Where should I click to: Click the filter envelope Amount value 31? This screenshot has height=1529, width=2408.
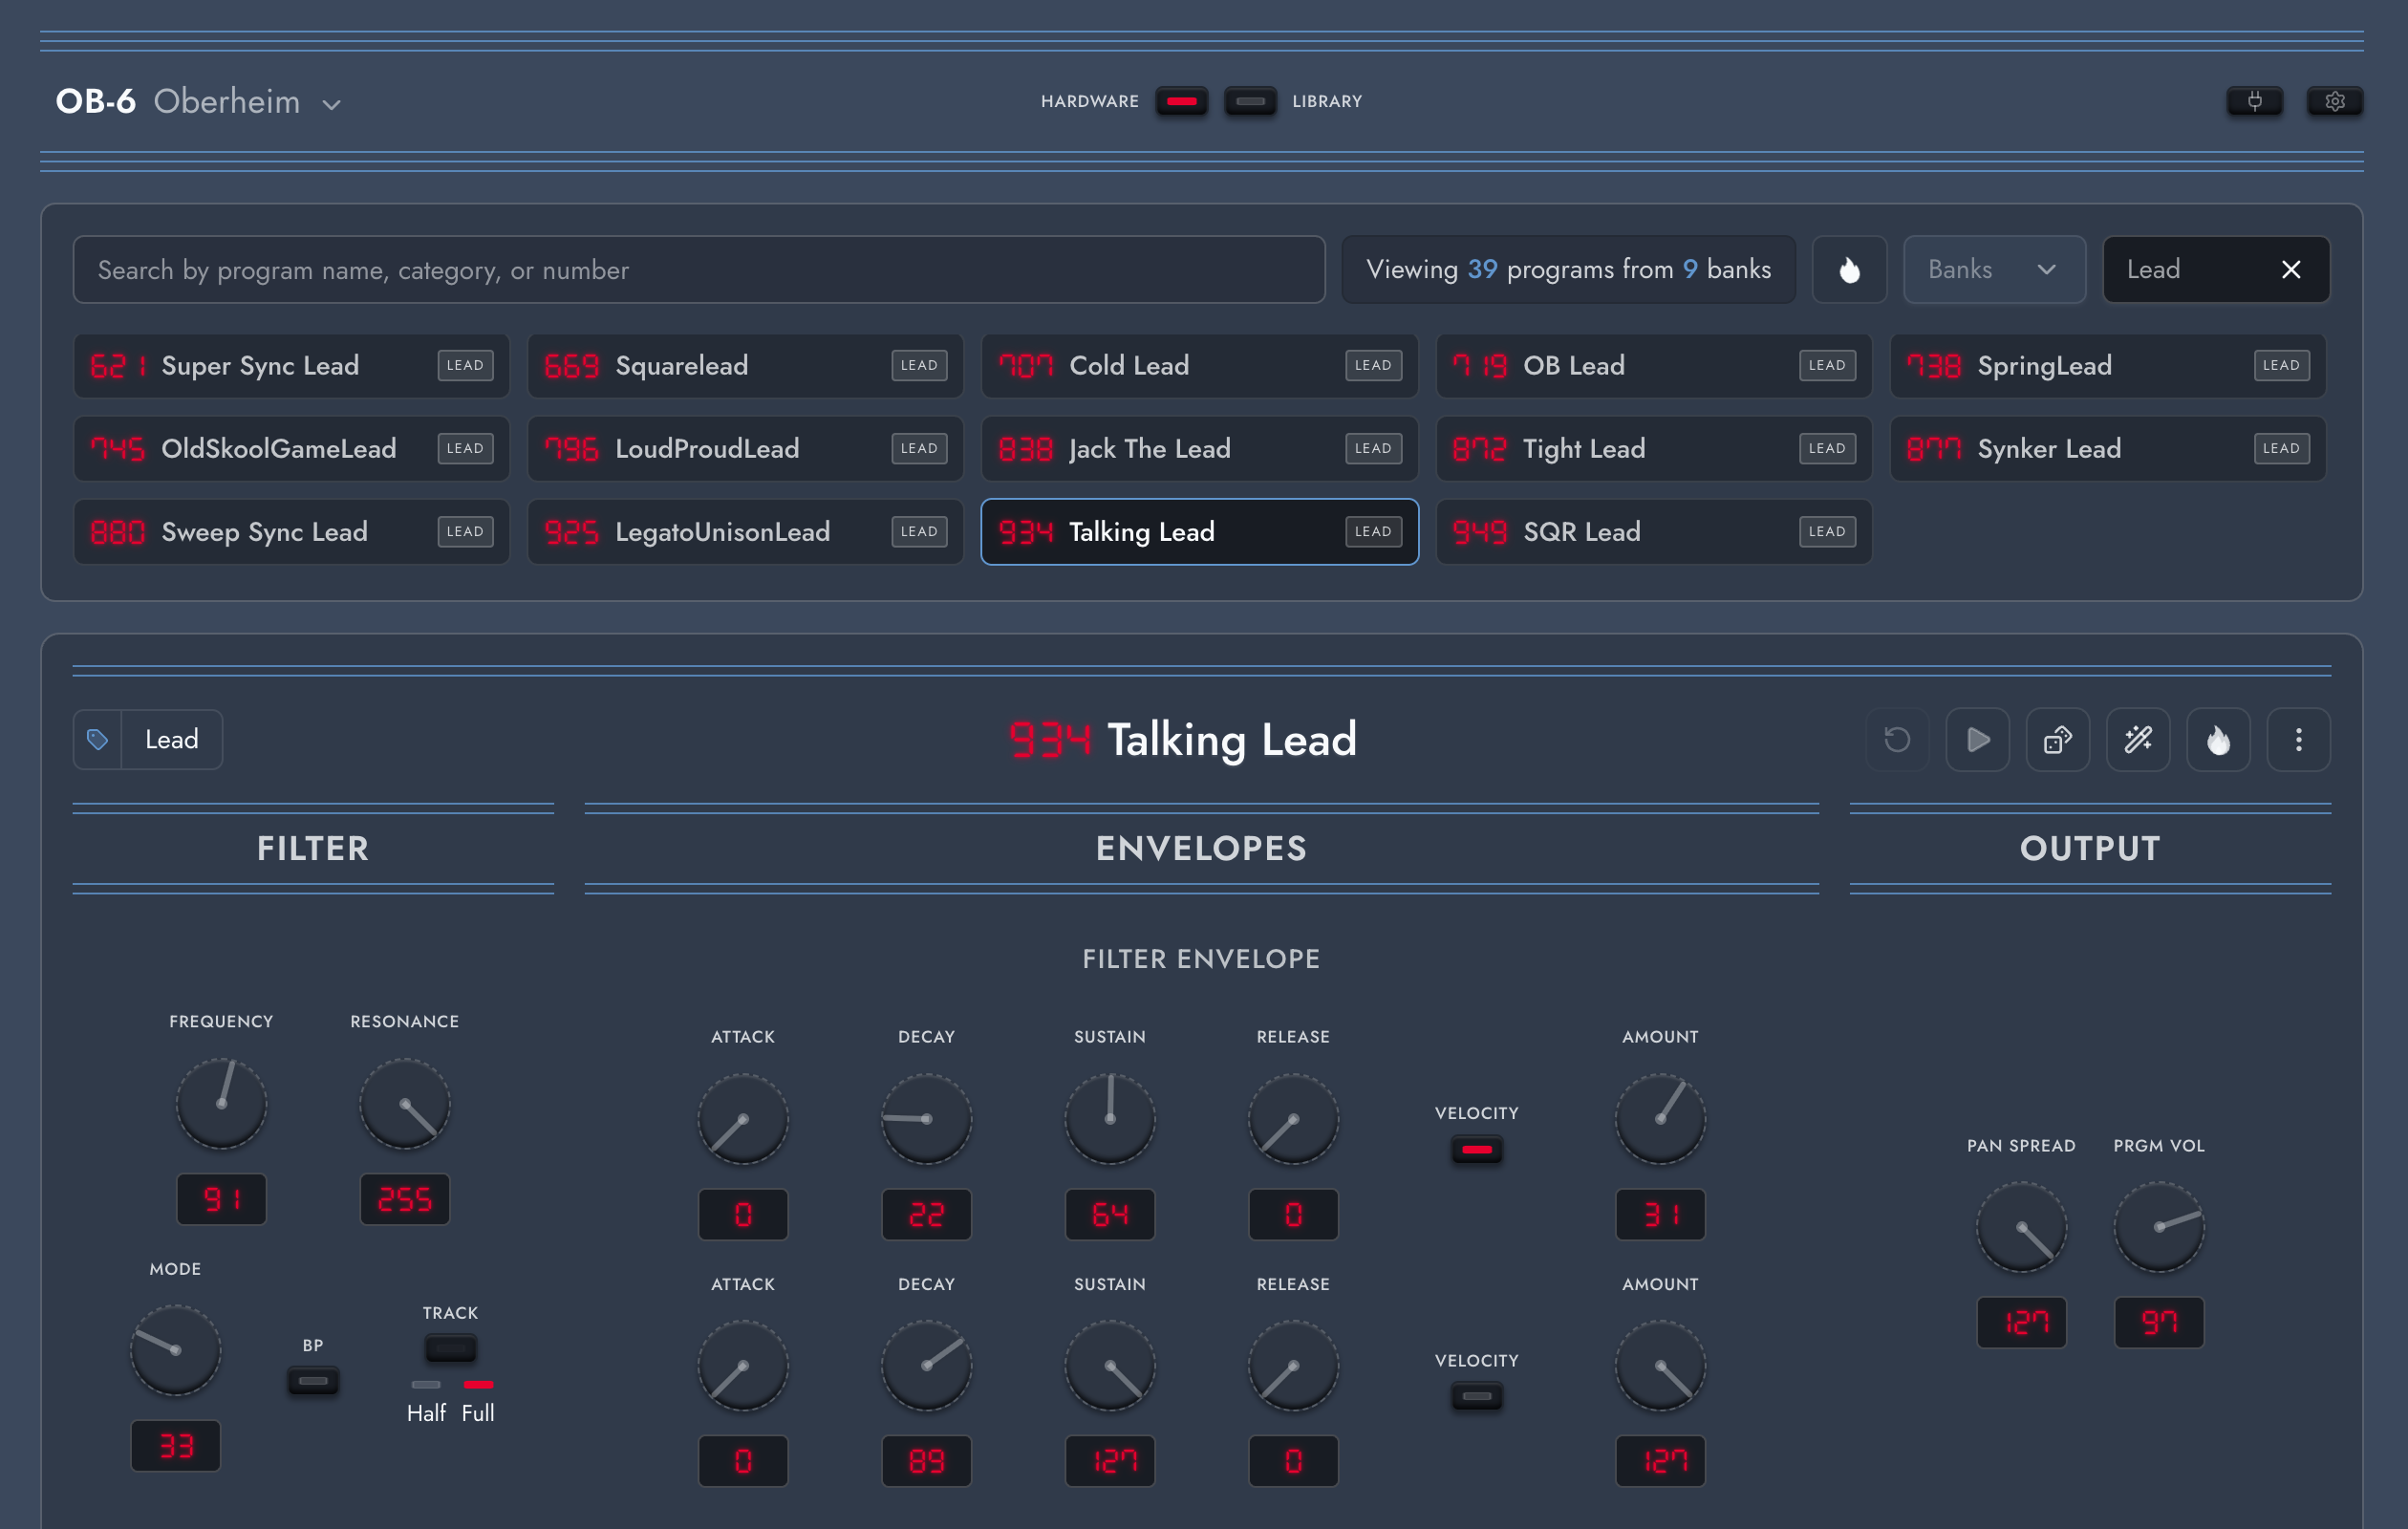point(1660,1214)
